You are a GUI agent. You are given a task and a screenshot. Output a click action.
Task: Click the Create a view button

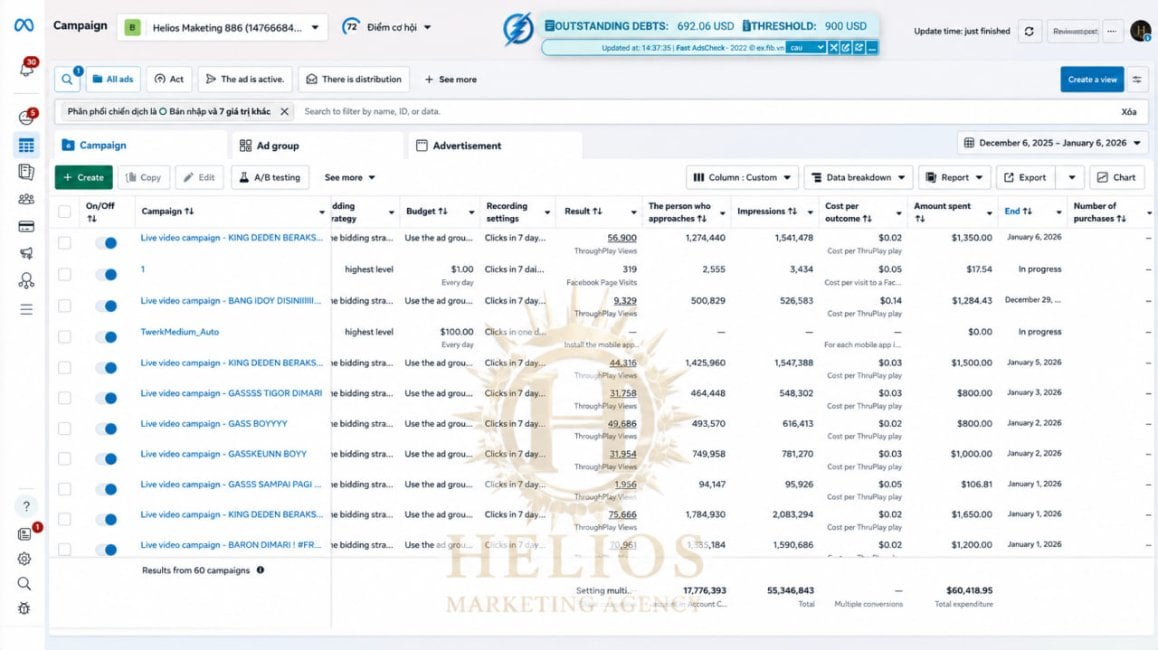(x=1092, y=80)
